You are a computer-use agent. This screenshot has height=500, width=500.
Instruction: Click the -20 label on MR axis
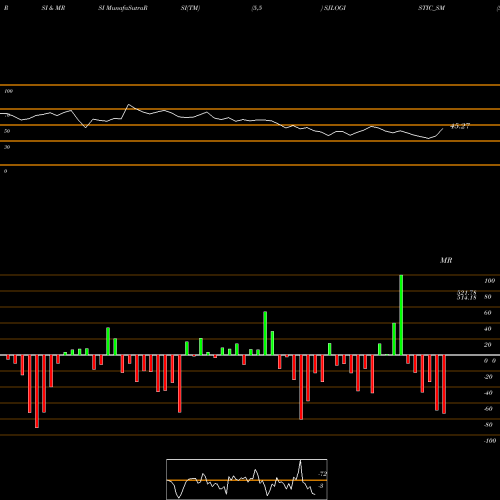click(488, 377)
